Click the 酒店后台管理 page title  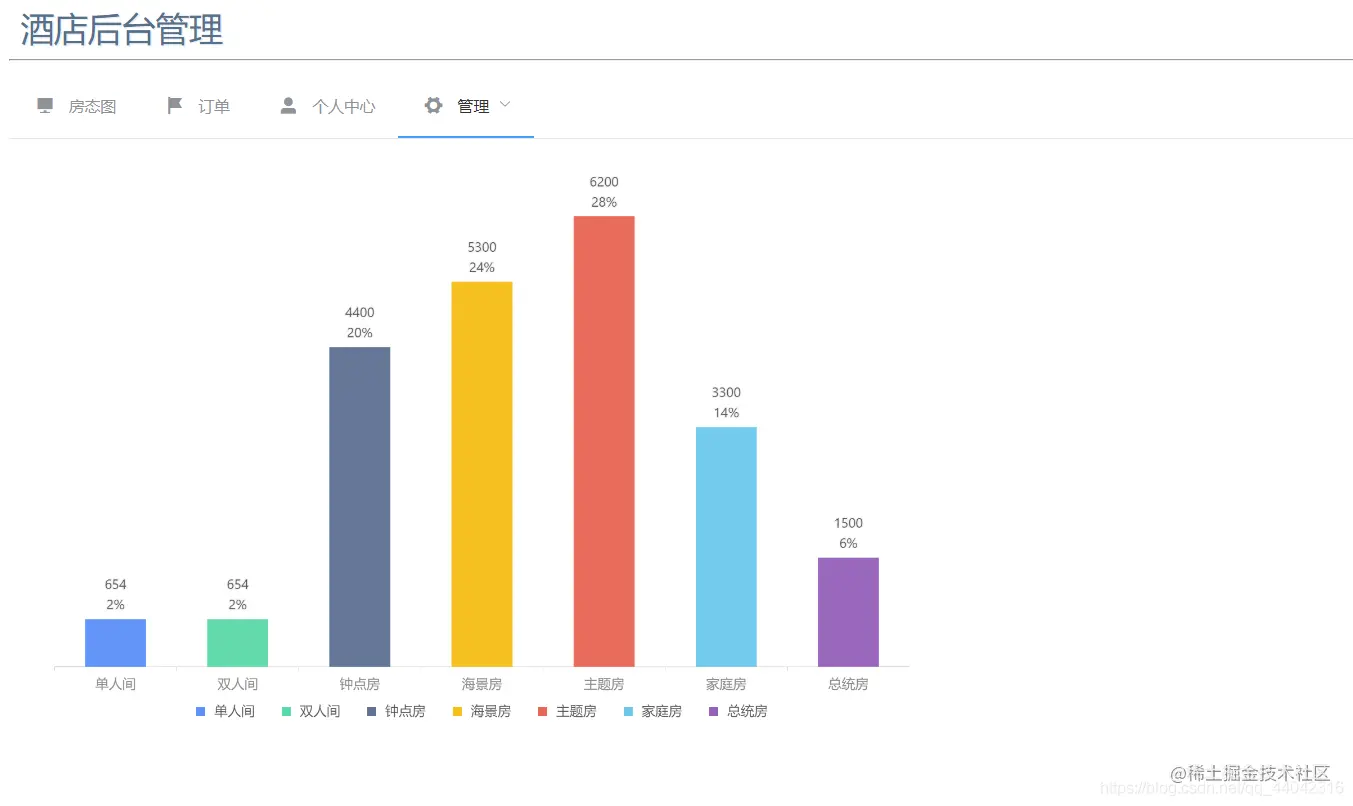(x=122, y=29)
